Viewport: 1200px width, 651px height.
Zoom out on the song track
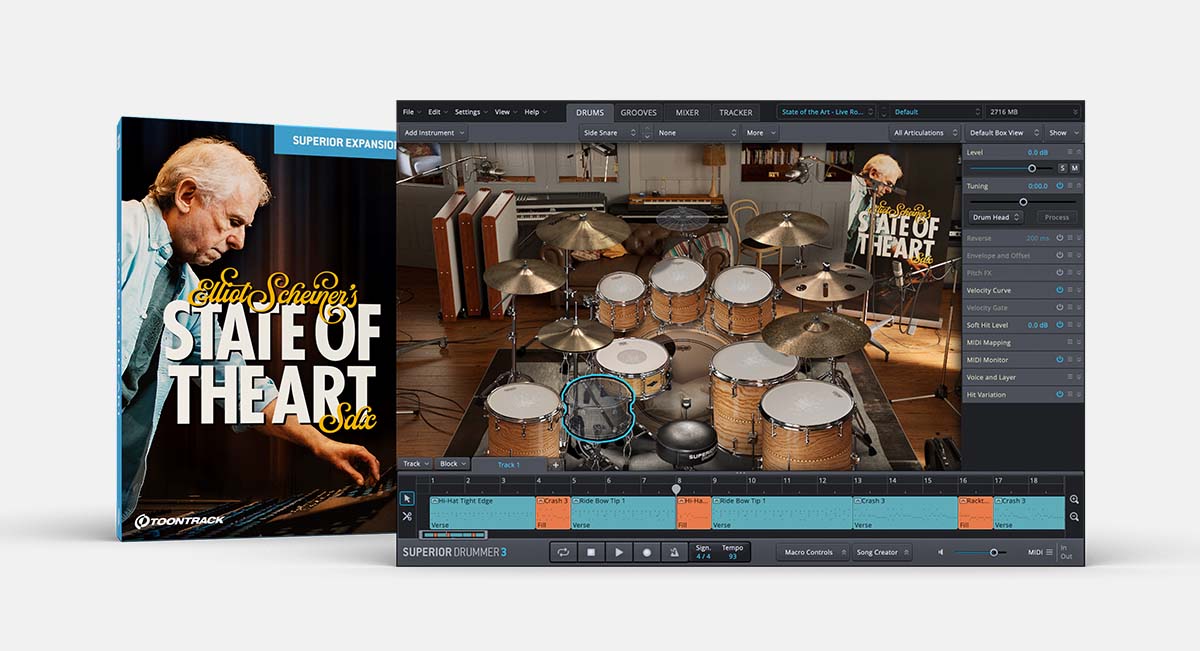[x=1074, y=517]
